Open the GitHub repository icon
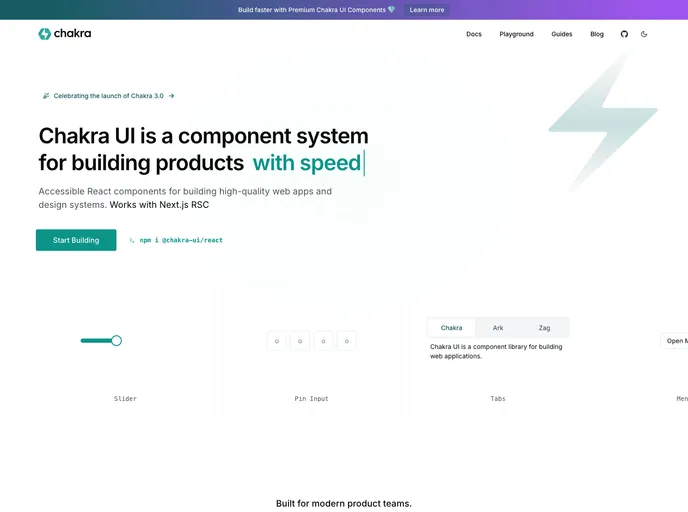This screenshot has height=512, width=688. 625,34
